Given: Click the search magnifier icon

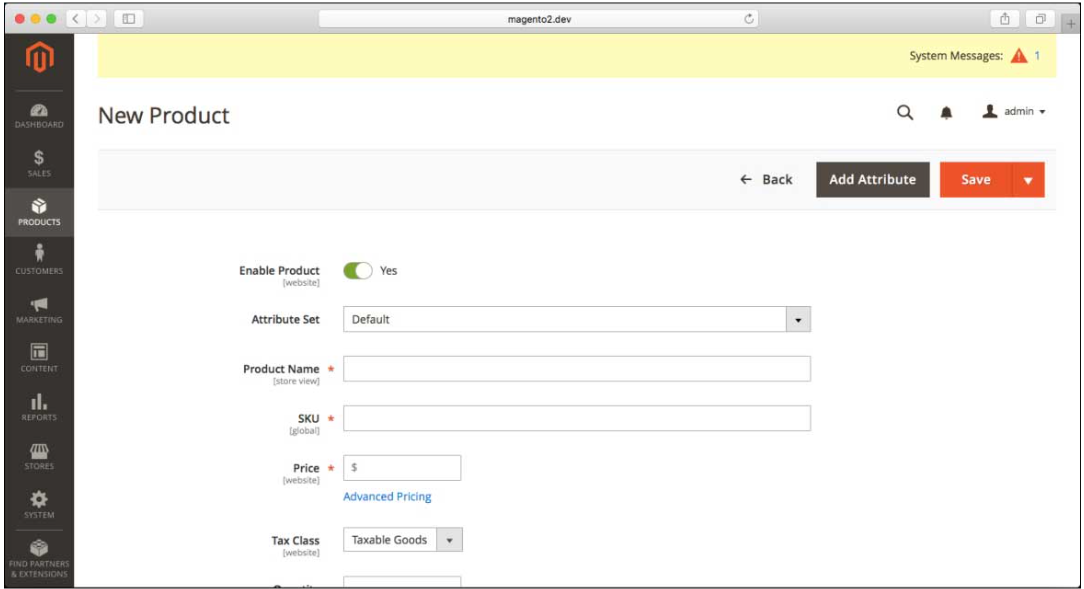Looking at the screenshot, I should (905, 113).
